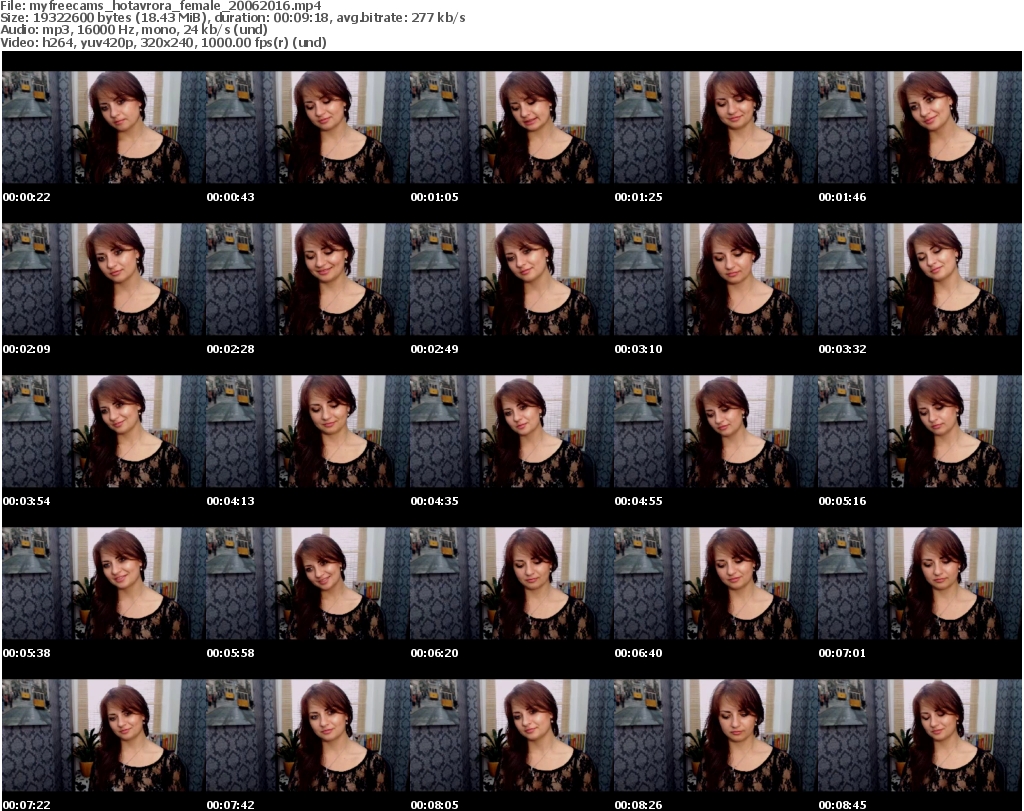Choose the frame stamped 00:08:05

click(x=512, y=736)
